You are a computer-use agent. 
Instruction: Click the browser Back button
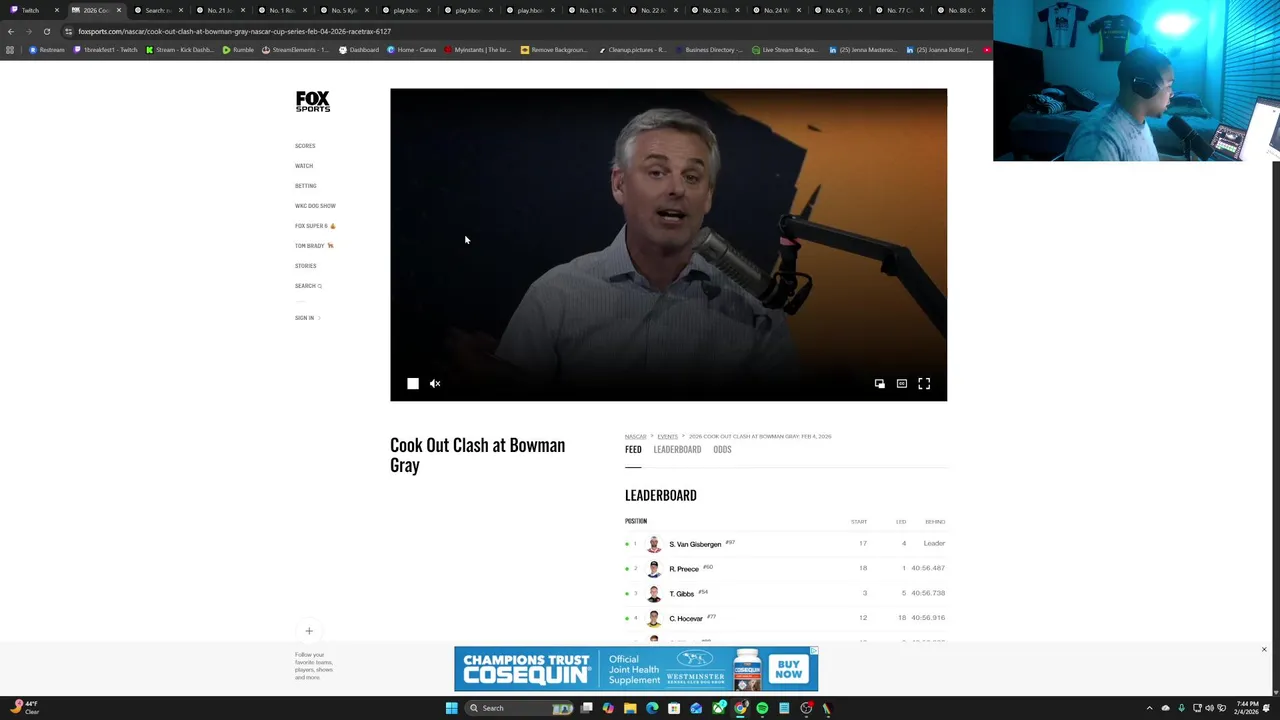coord(11,31)
